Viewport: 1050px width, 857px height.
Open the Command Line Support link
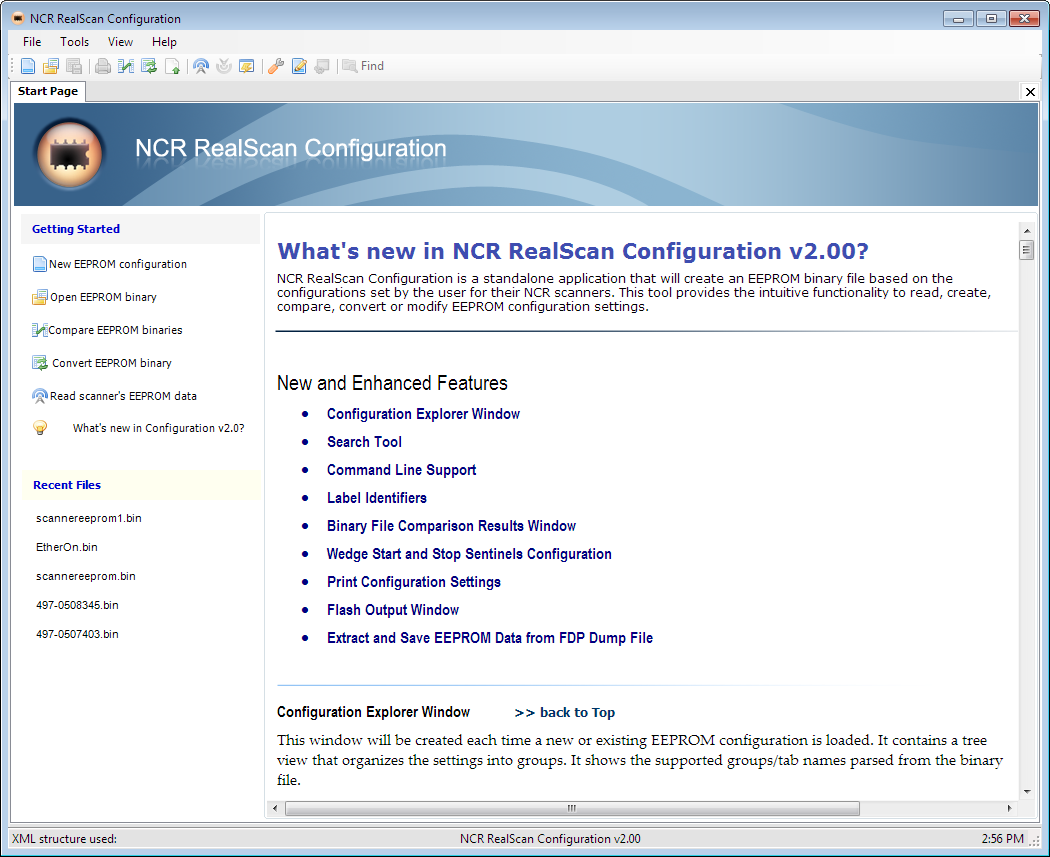point(401,470)
